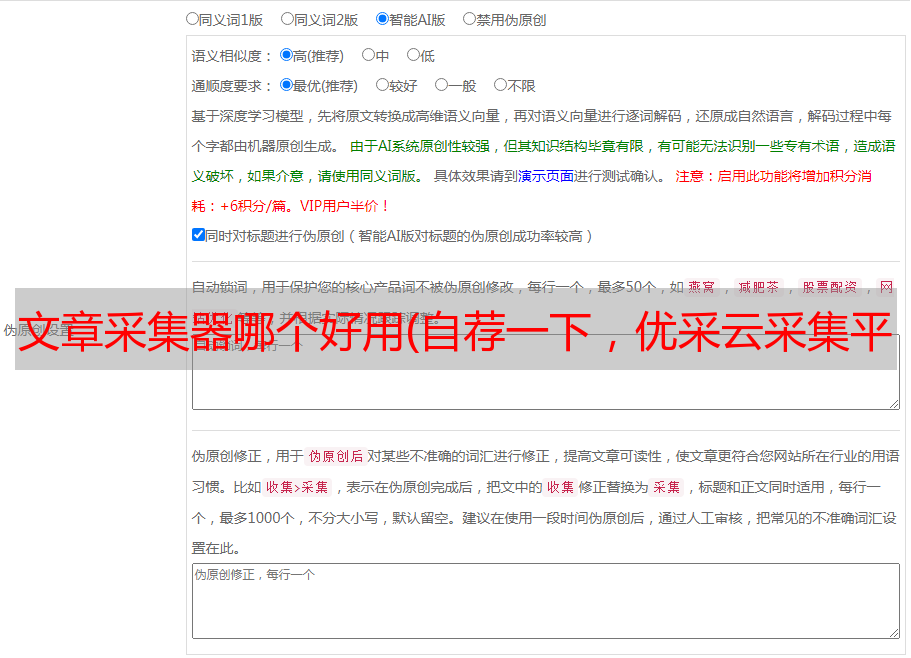The image size is (911, 658).
Task: Click into the 自动锁词 textarea
Action: coord(546,372)
